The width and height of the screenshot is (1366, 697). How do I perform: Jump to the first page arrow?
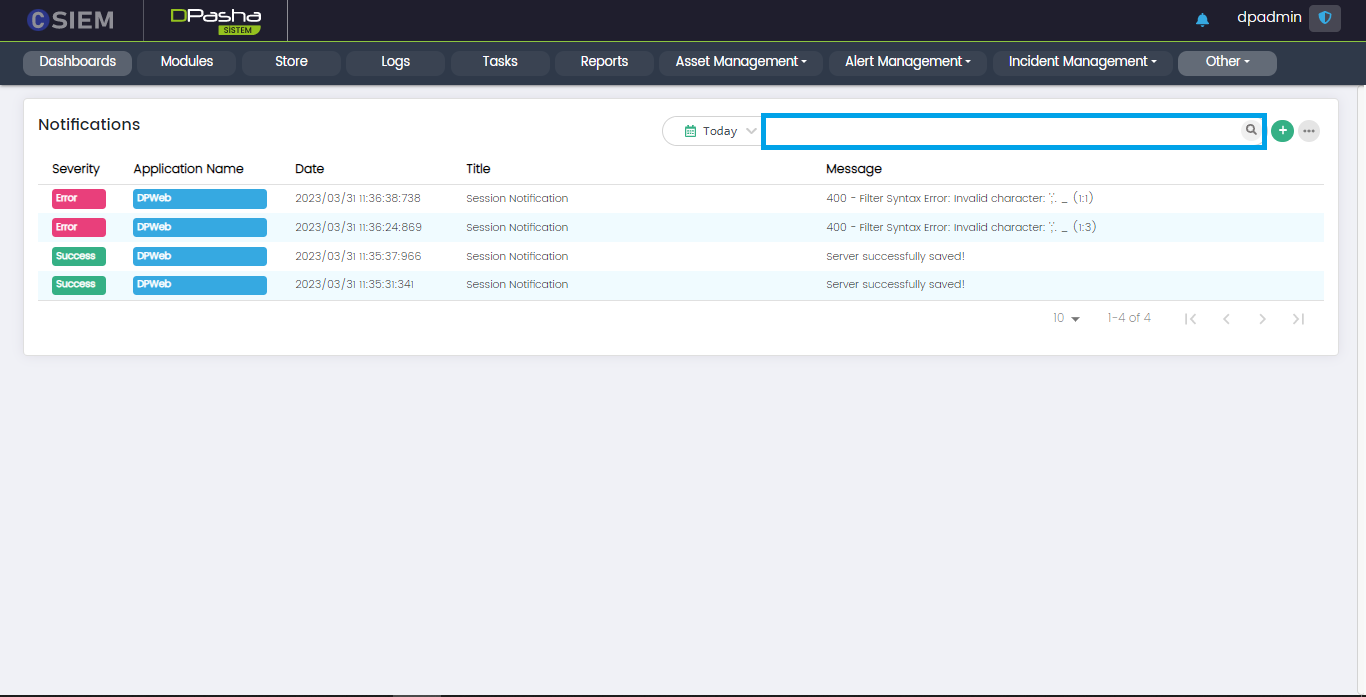[1190, 319]
